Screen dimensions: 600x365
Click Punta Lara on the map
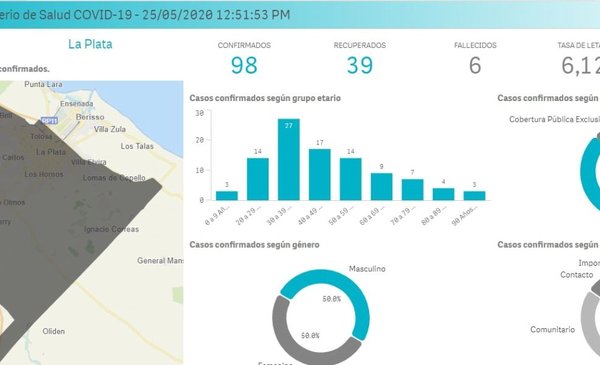tap(43, 84)
